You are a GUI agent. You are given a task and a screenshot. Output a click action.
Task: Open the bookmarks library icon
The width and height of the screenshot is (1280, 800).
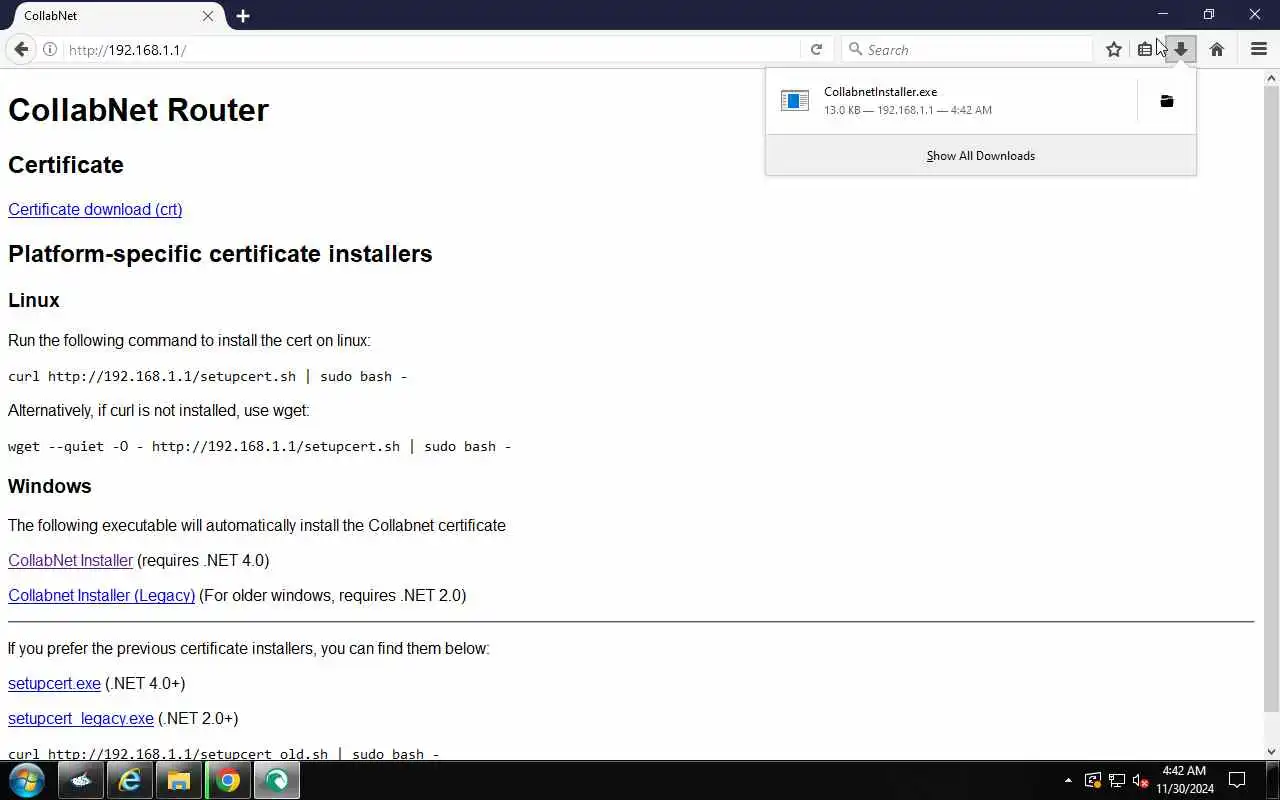pos(1145,49)
